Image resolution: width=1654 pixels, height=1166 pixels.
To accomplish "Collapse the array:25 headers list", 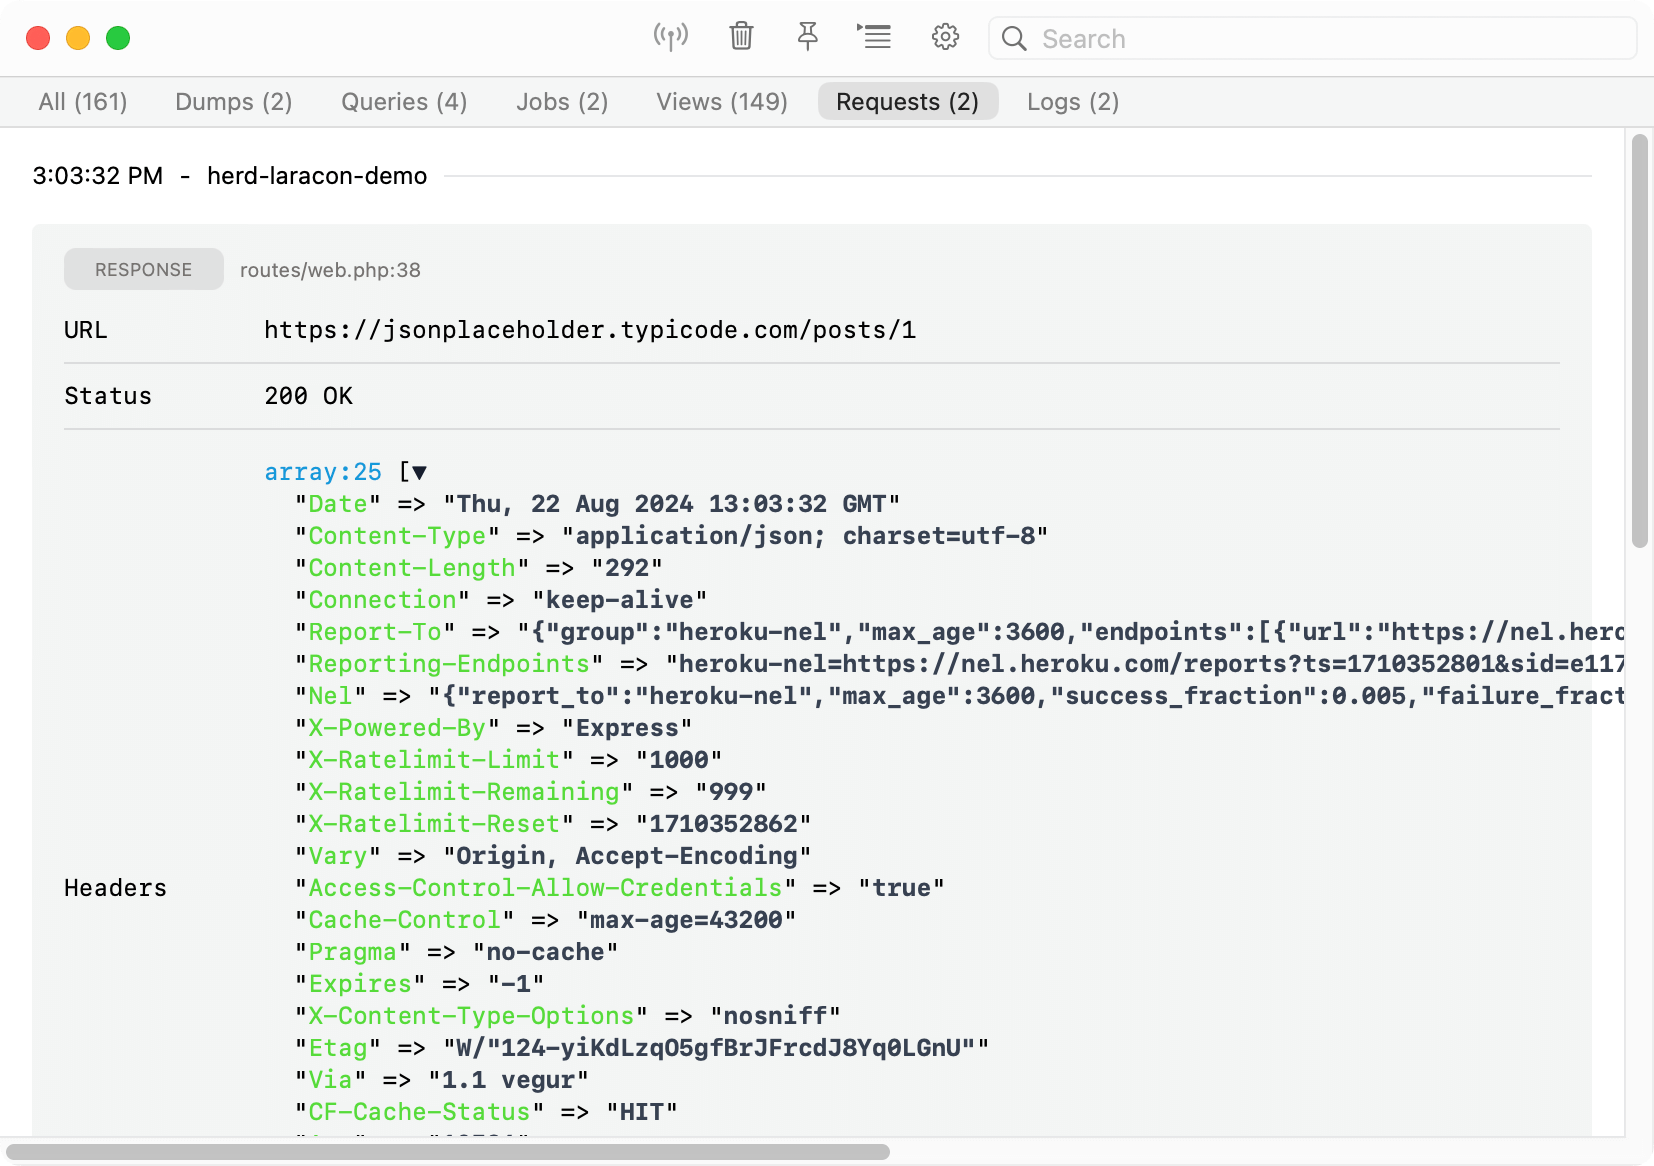I will (x=420, y=472).
